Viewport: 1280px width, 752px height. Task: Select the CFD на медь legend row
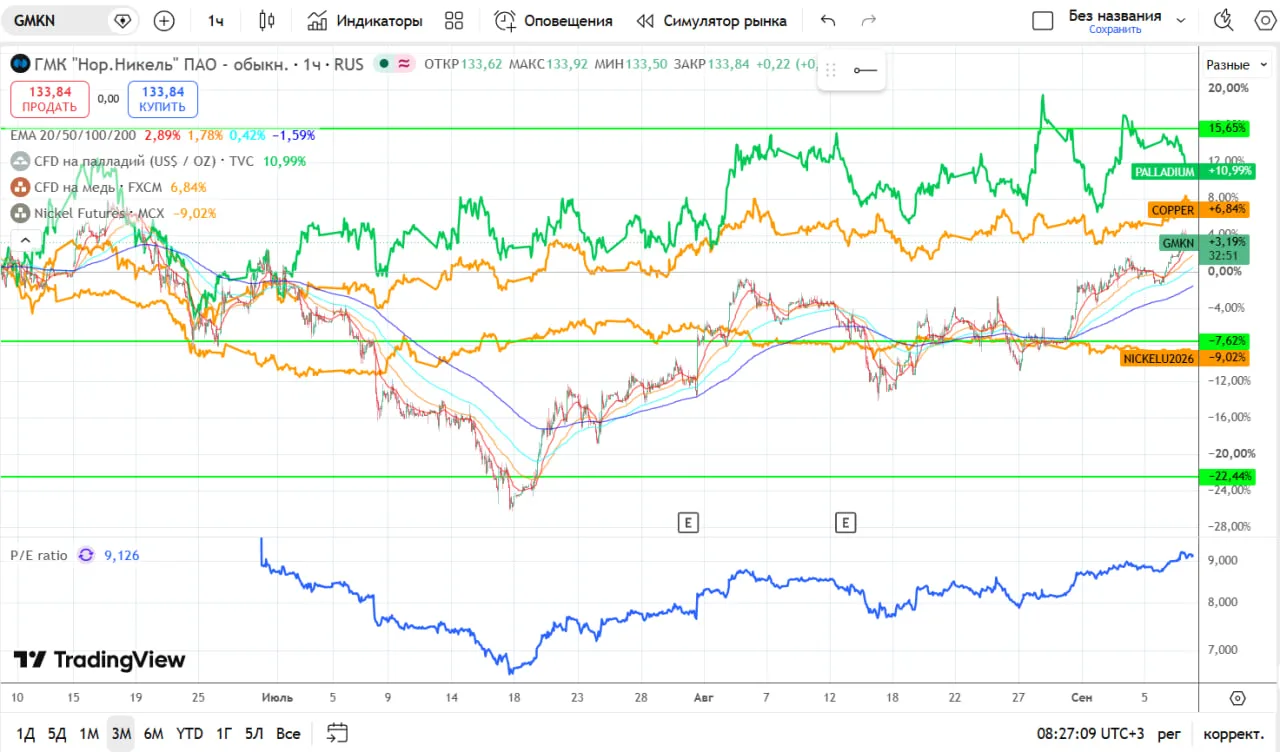click(x=100, y=187)
